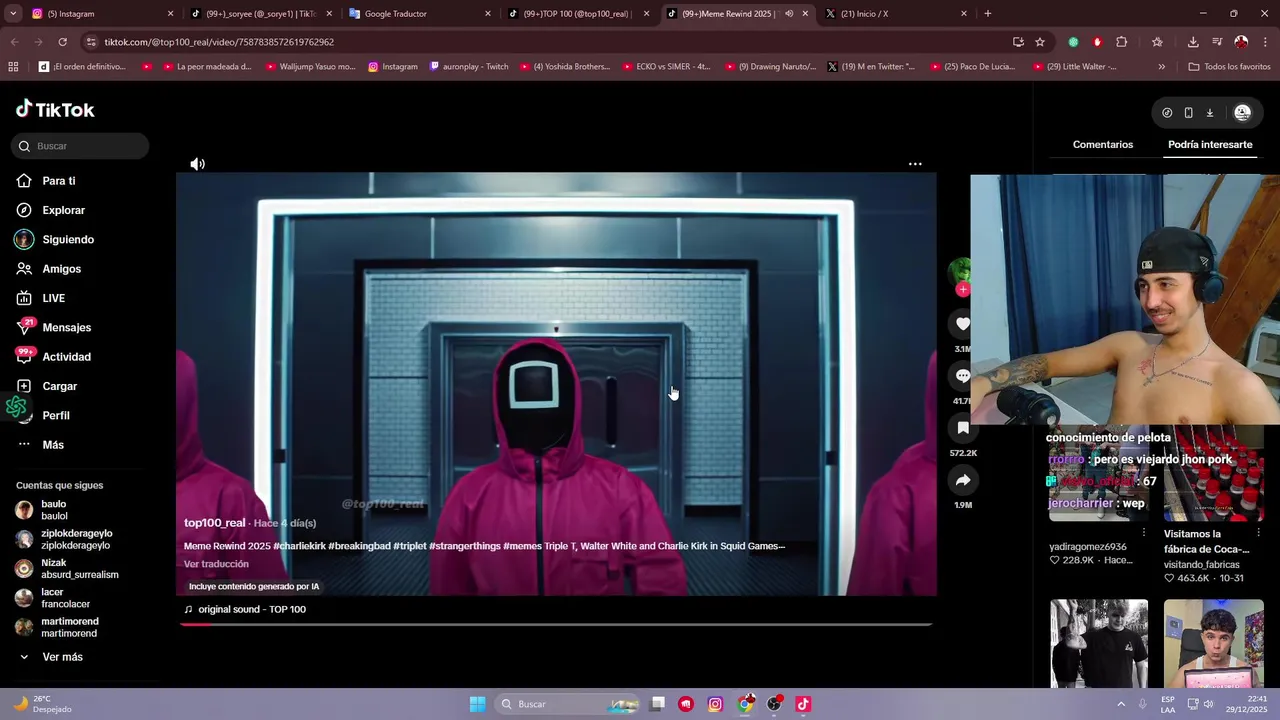
Task: Click the TikTok Buscar search field
Action: 81,146
